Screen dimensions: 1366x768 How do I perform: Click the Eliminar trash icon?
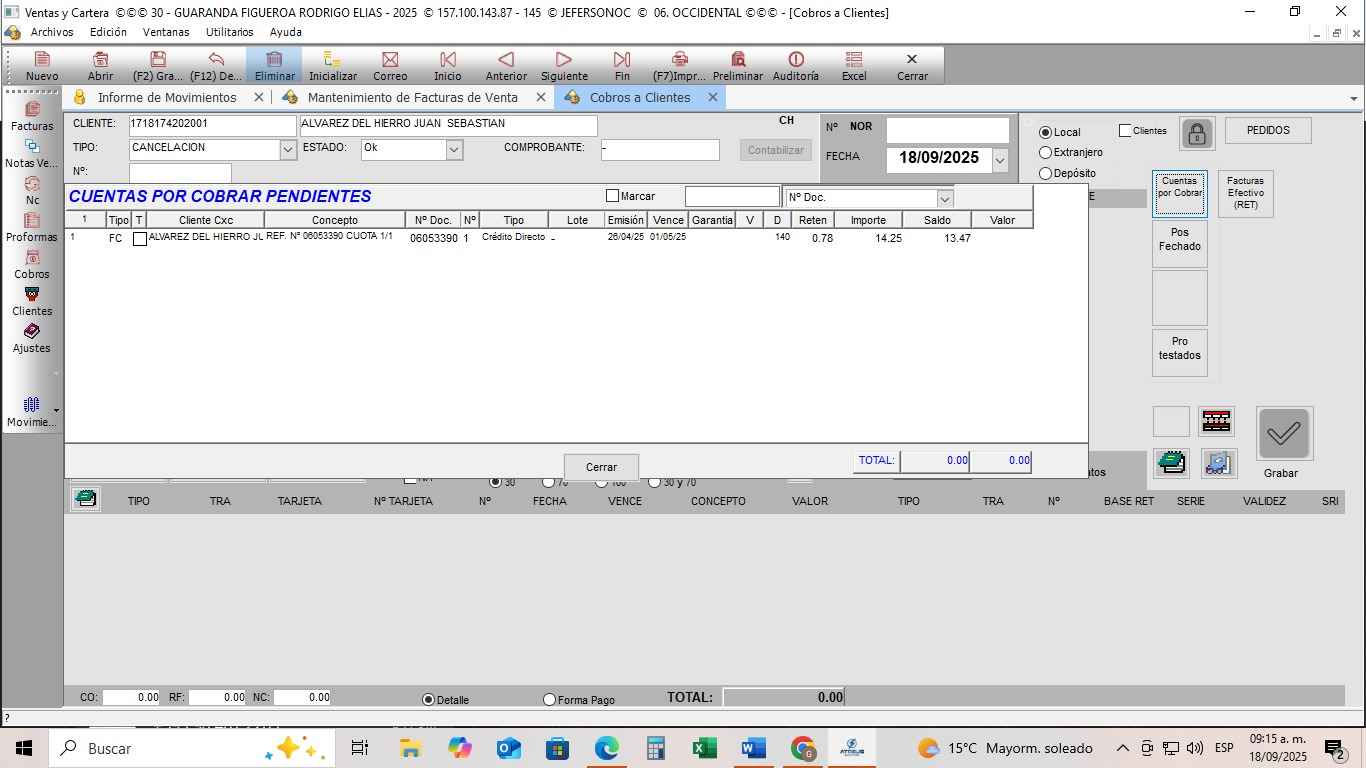274,61
